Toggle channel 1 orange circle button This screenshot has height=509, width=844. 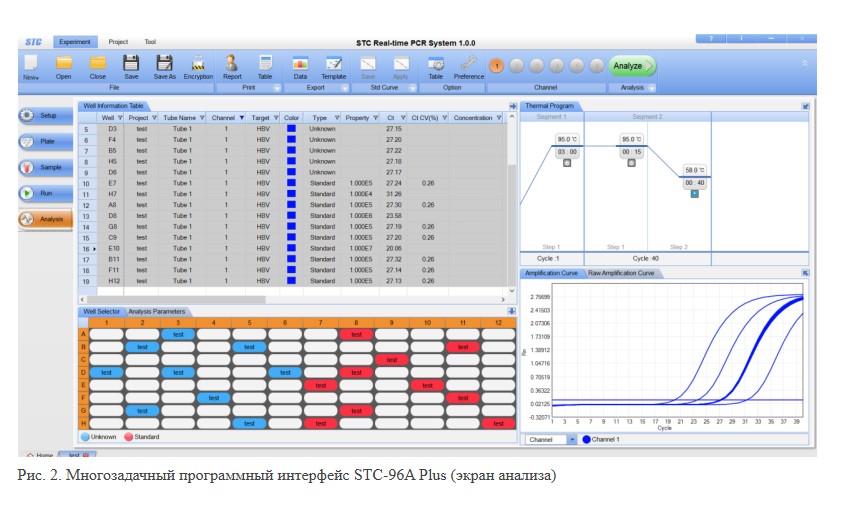click(x=497, y=66)
